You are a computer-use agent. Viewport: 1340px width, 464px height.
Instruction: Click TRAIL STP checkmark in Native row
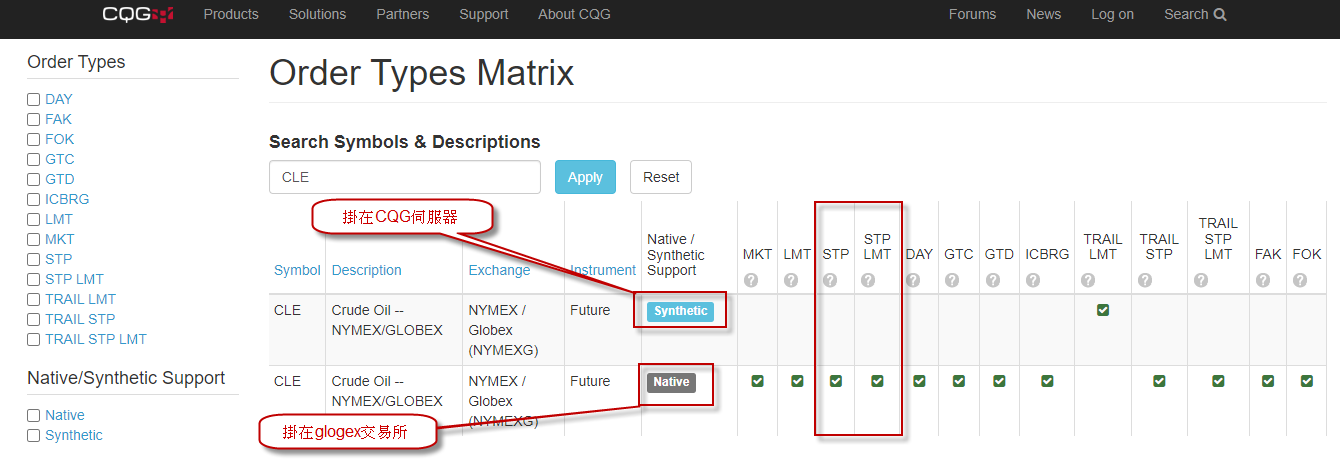coord(1159,381)
